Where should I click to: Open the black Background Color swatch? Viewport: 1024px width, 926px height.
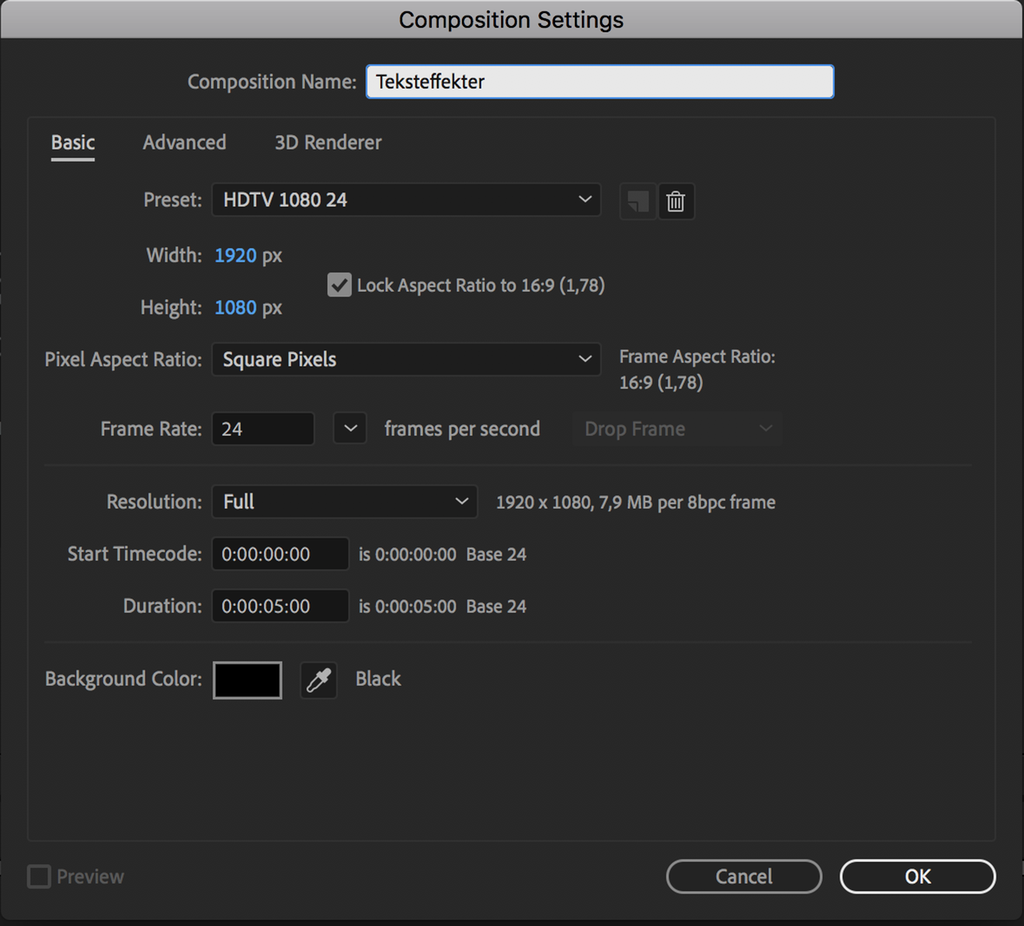tap(248, 680)
